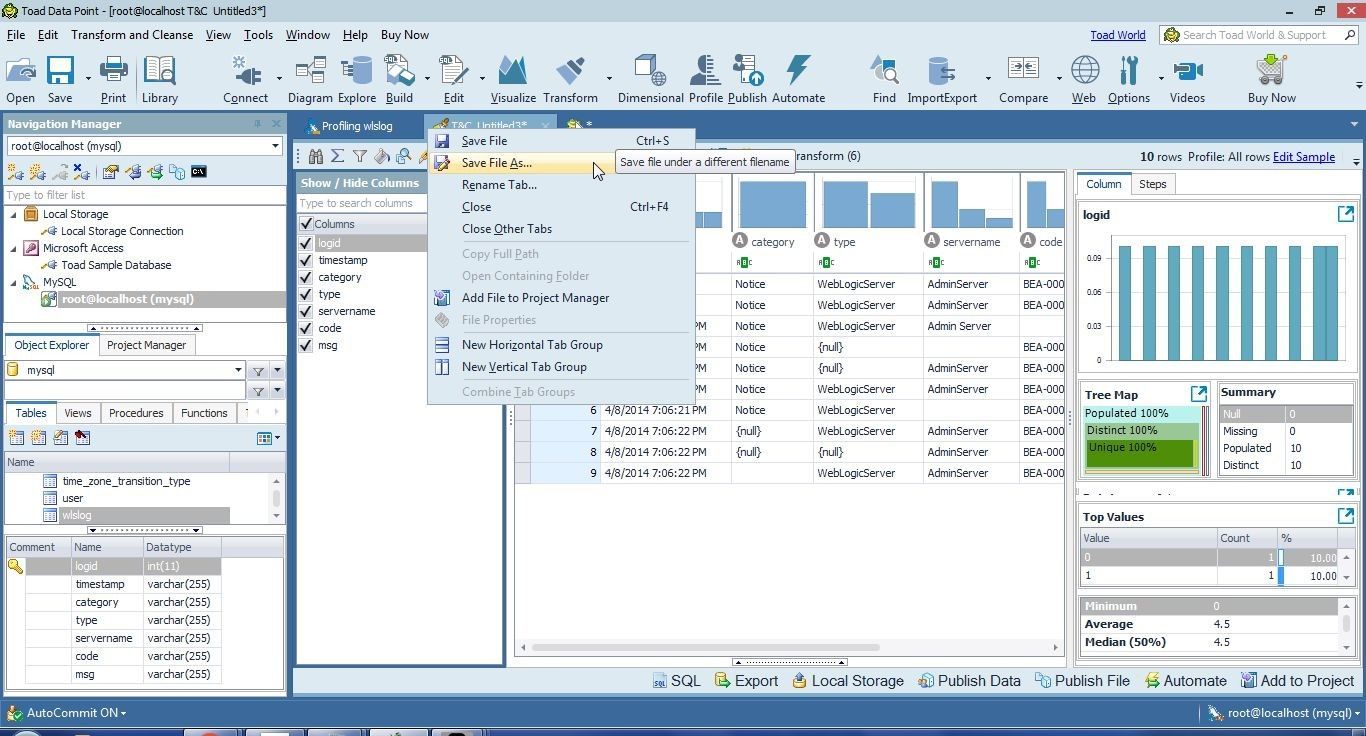1366x736 pixels.
Task: Uncheck the timestamp column checkbox
Action: [306, 260]
